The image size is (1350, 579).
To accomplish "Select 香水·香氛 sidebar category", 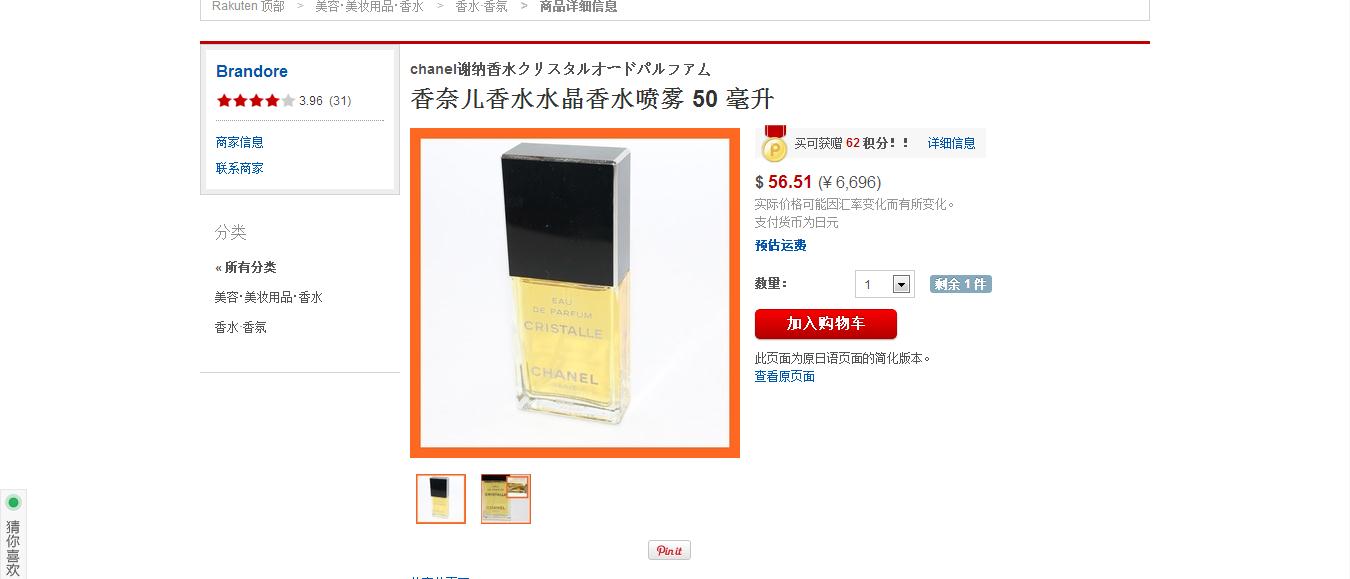I will pyautogui.click(x=240, y=327).
